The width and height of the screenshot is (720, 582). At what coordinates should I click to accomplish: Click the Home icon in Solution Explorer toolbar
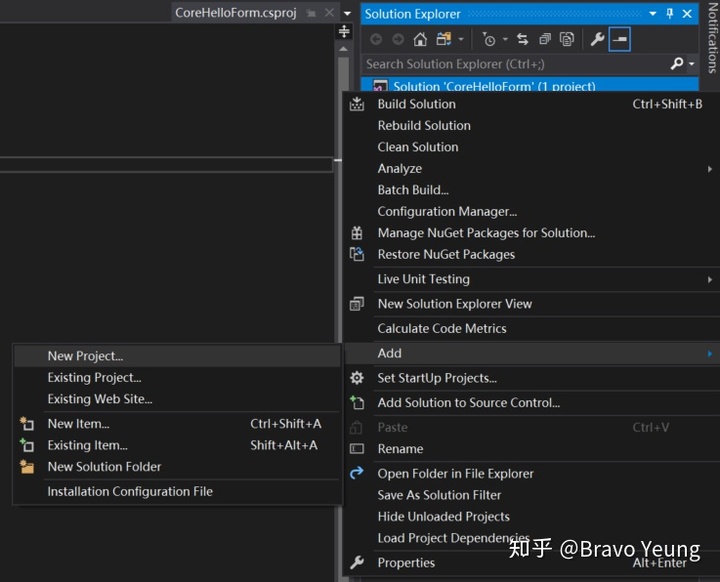coord(420,40)
